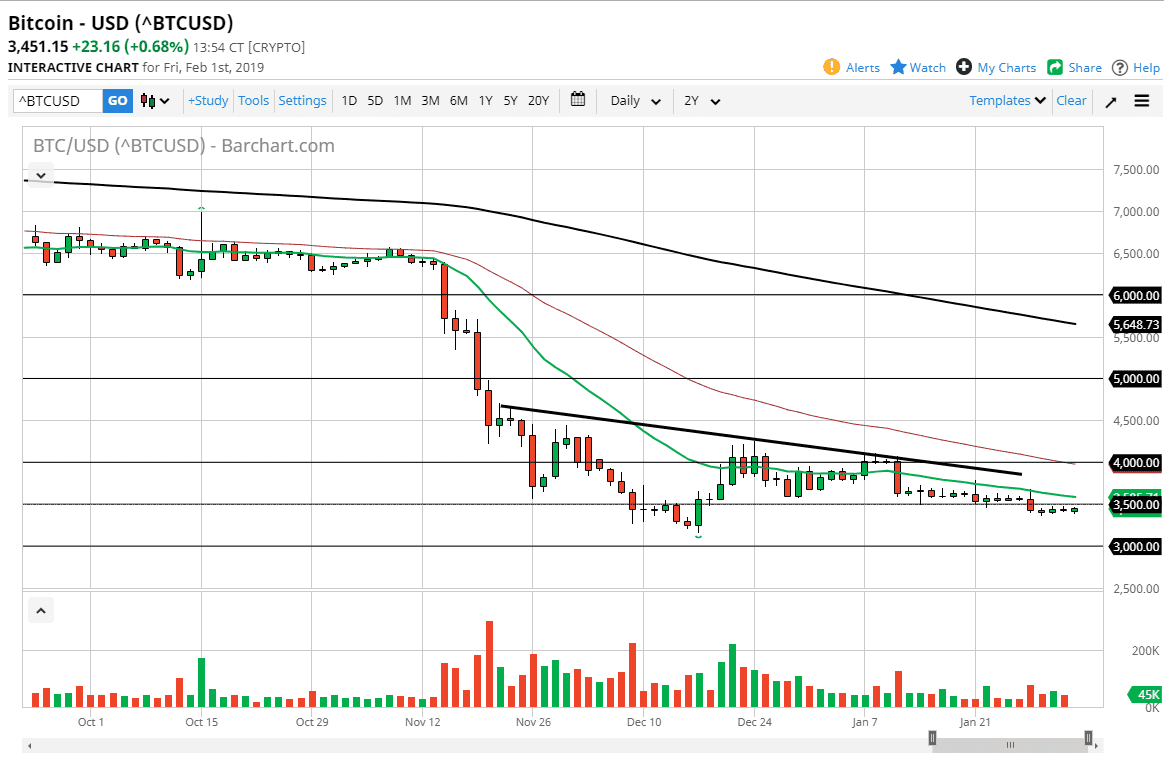The height and width of the screenshot is (760, 1164).
Task: Click the candlestick chart type icon
Action: pos(146,100)
